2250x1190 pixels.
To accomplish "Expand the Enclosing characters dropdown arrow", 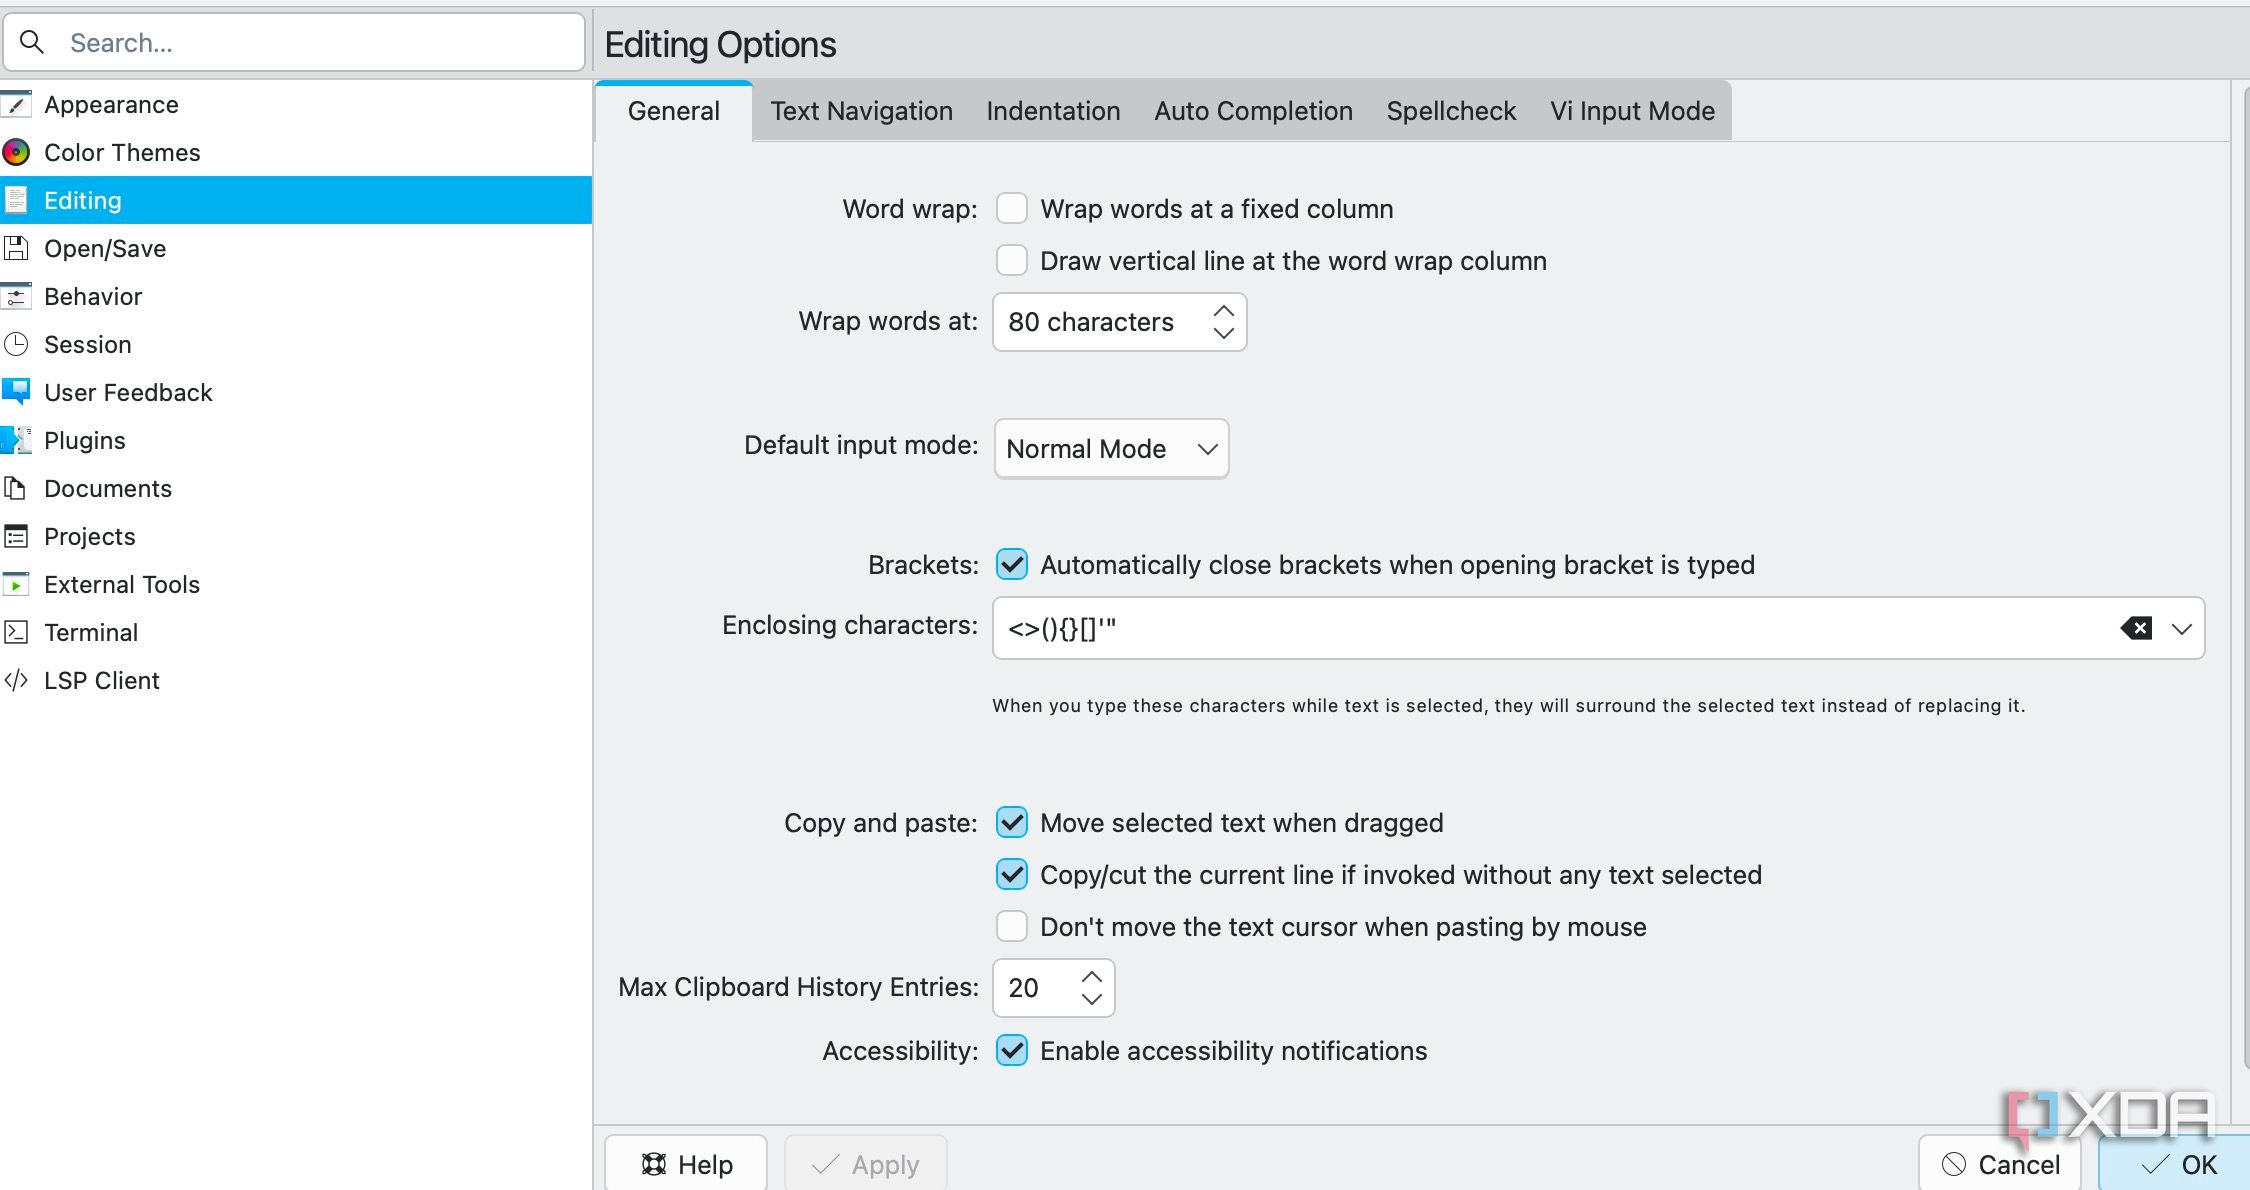I will pyautogui.click(x=2182, y=628).
